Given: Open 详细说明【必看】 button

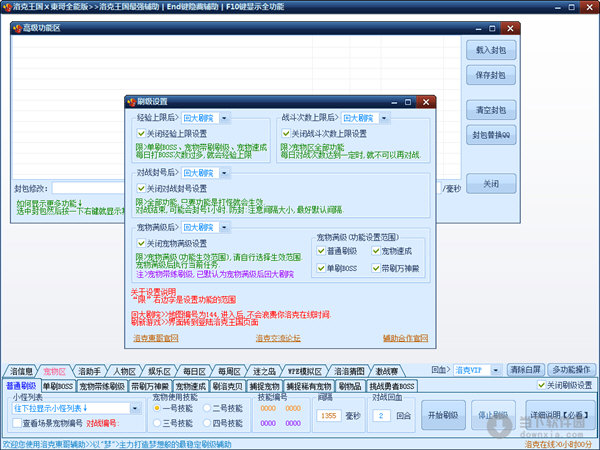Looking at the screenshot, I should click(x=559, y=415).
